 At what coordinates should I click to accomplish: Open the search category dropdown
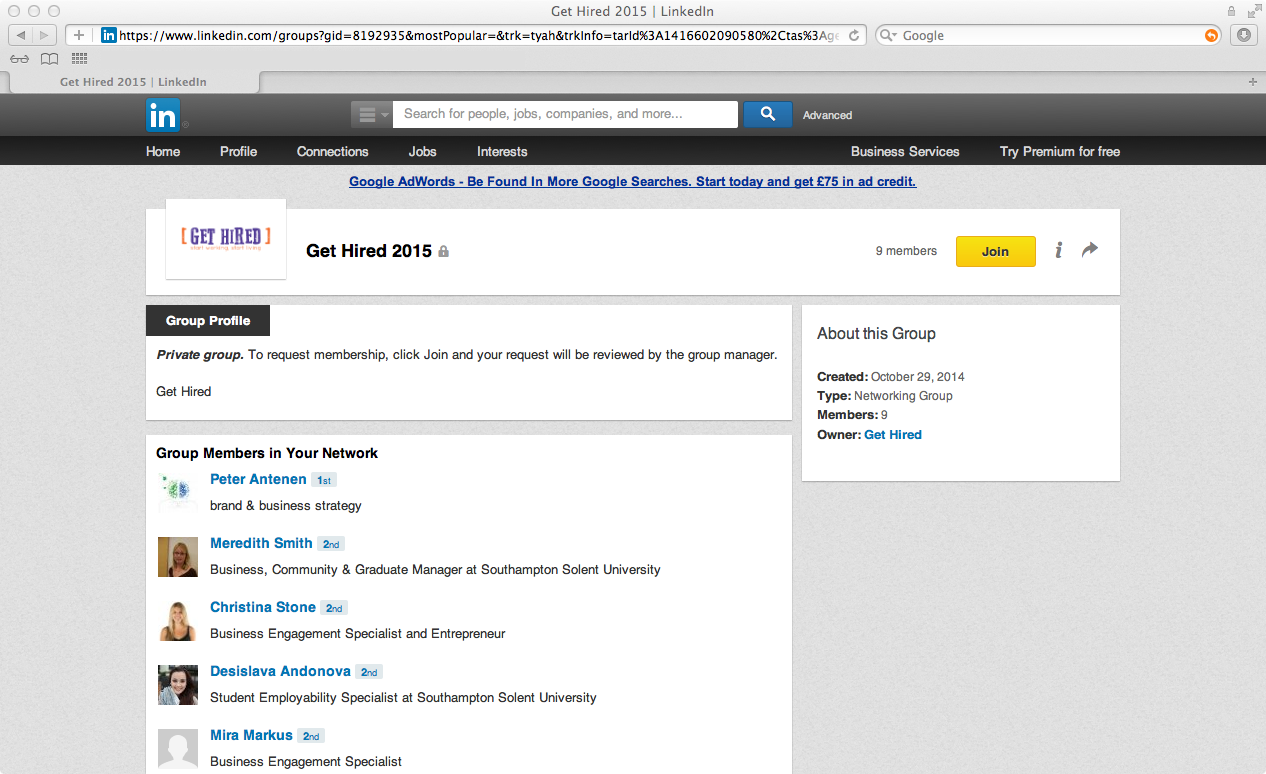371,114
